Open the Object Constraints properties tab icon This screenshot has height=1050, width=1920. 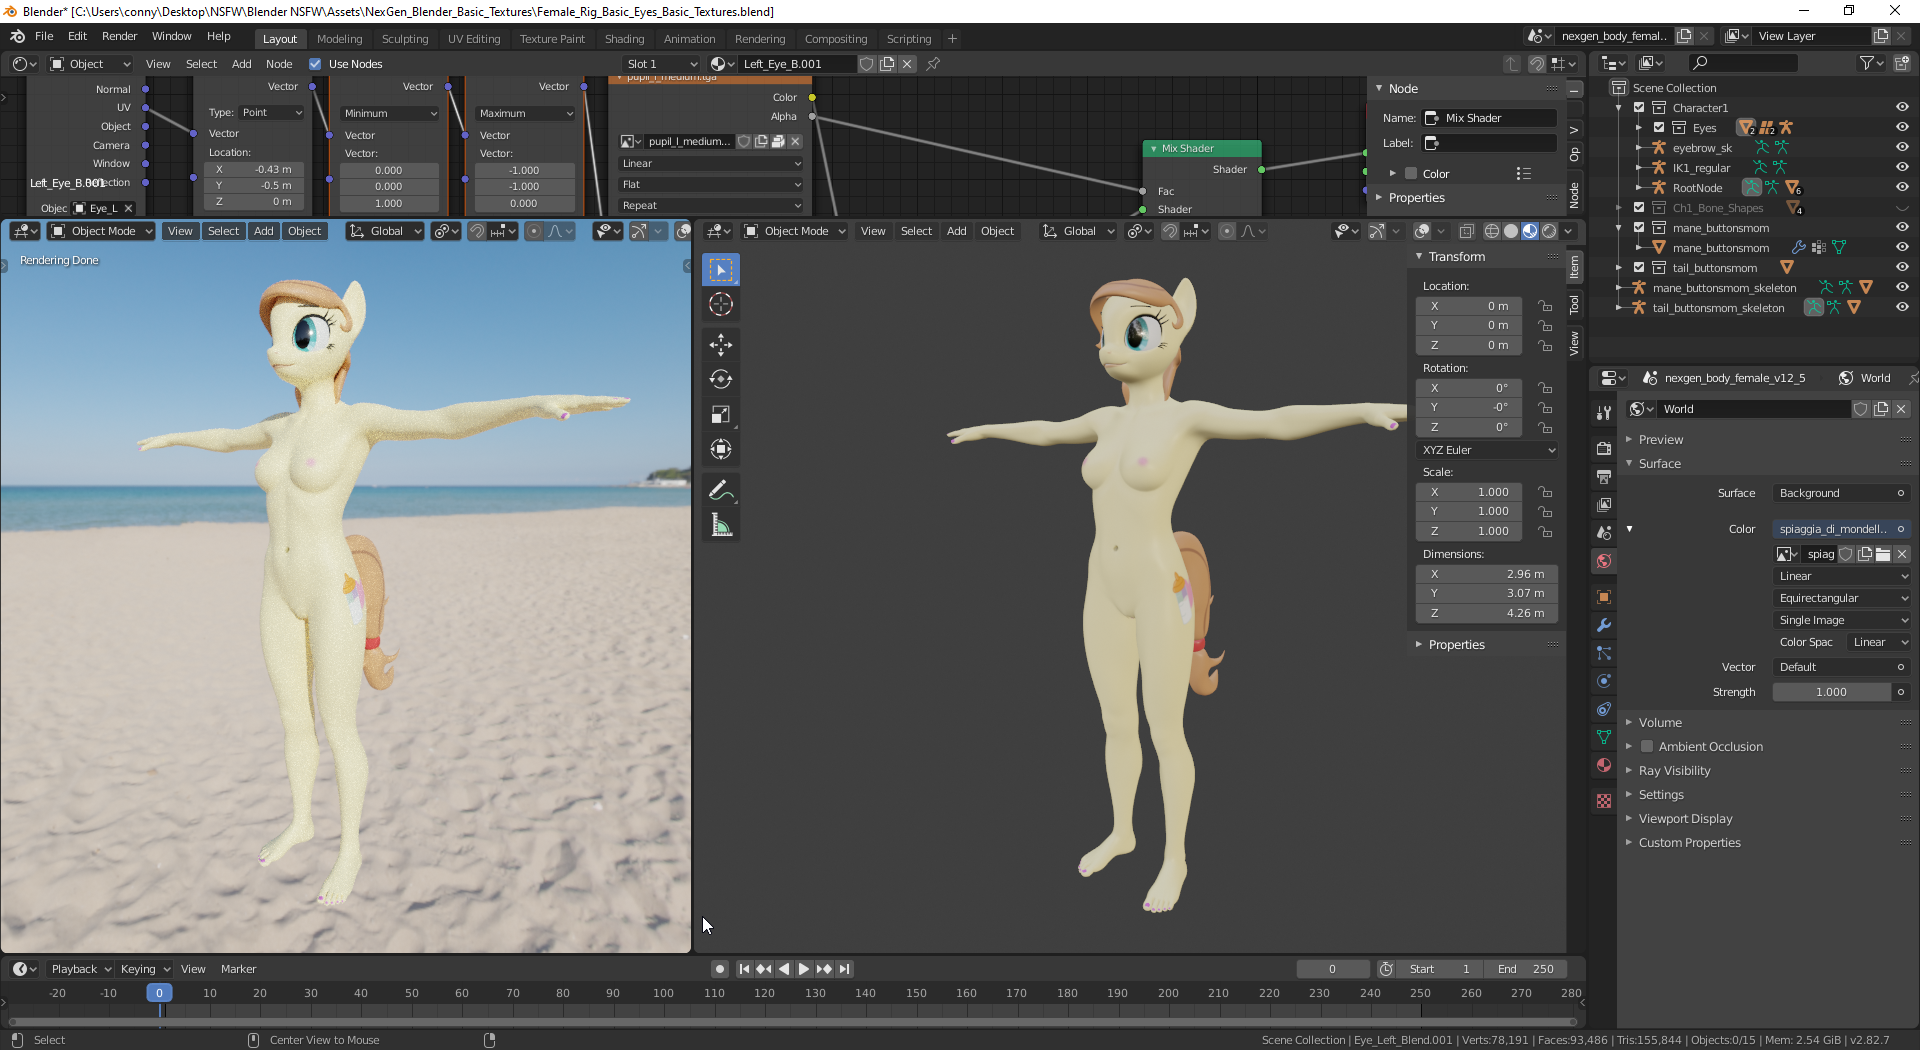coord(1604,709)
